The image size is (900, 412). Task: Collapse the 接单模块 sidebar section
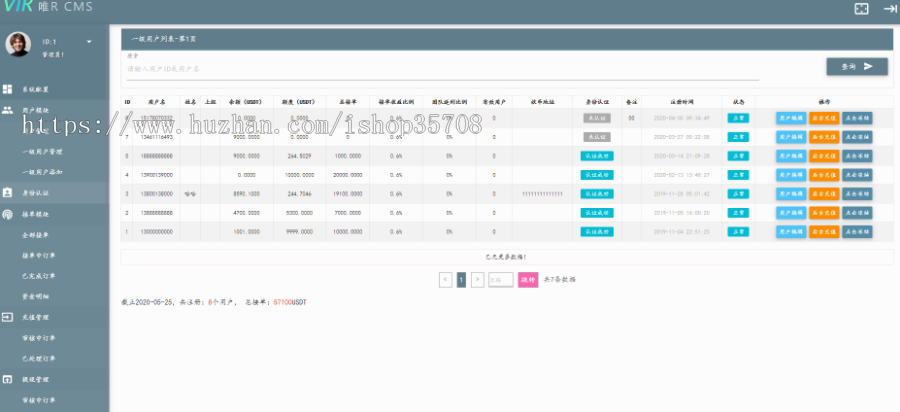click(38, 214)
